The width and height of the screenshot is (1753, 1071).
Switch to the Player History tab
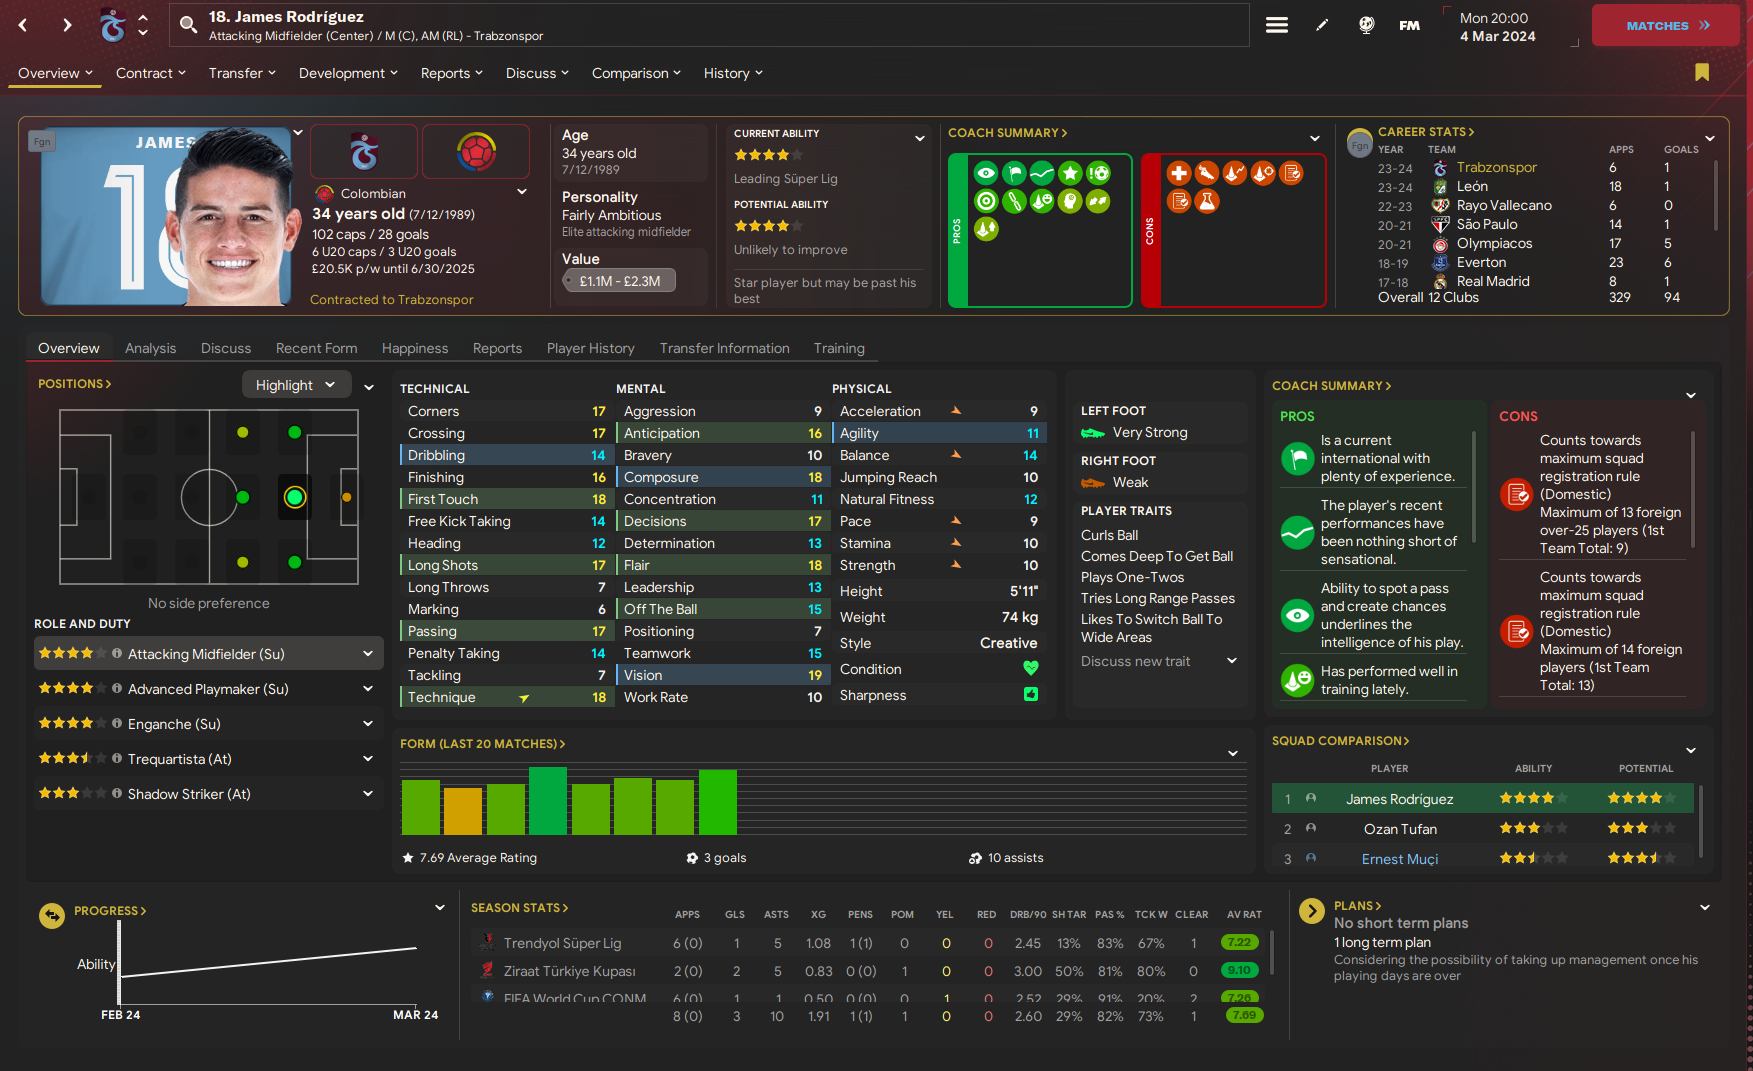[590, 348]
